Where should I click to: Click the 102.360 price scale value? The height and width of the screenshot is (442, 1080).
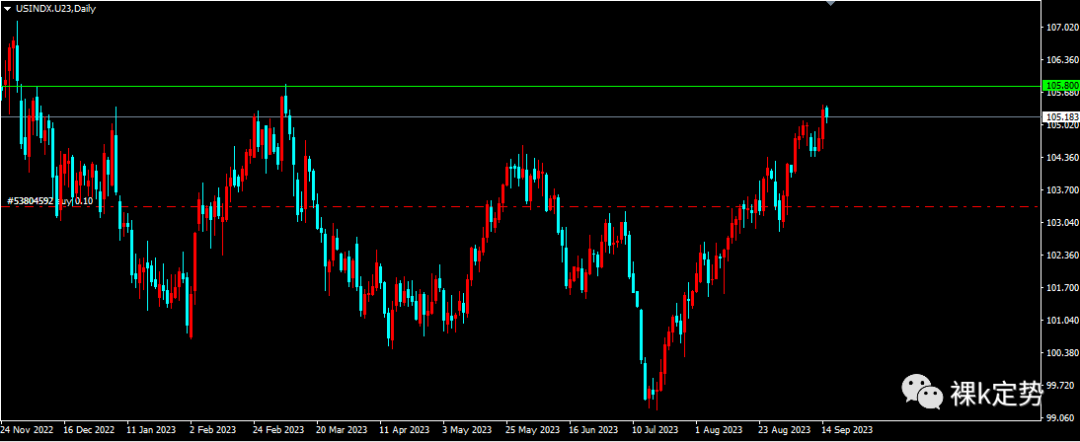pos(1061,255)
